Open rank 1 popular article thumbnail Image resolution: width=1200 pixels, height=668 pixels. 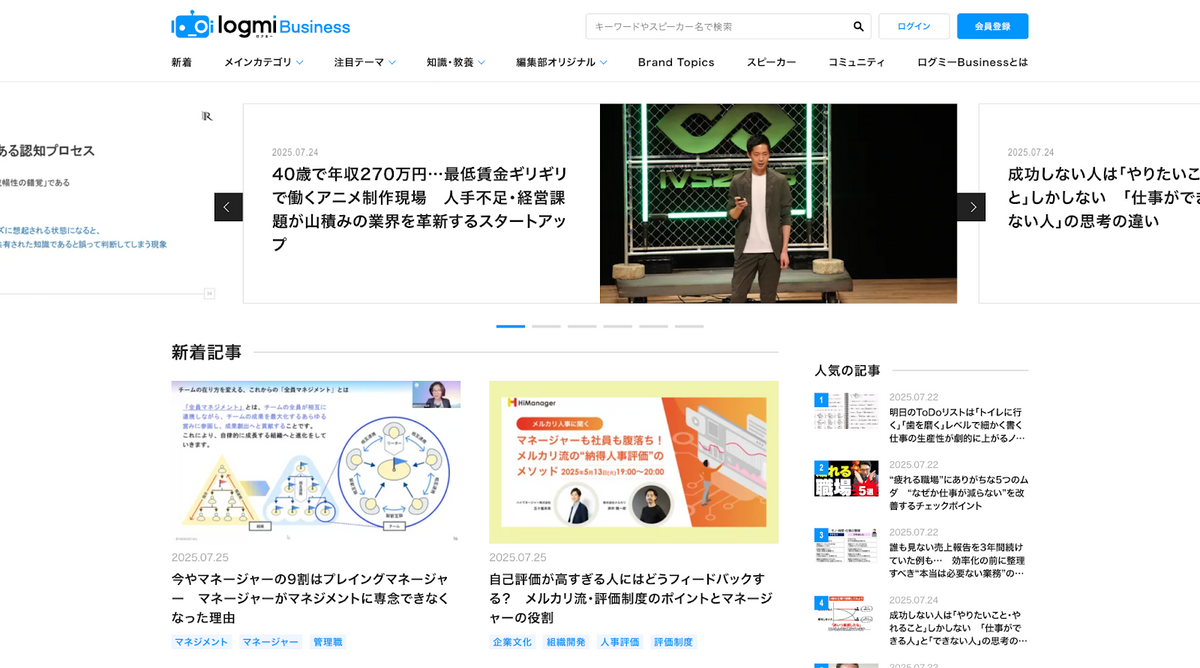pos(846,412)
